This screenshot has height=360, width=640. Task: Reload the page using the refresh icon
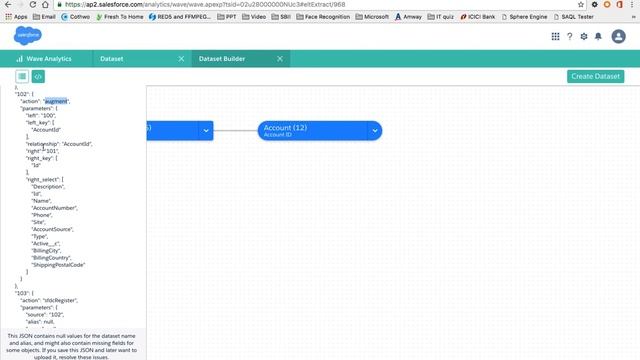coord(33,4)
